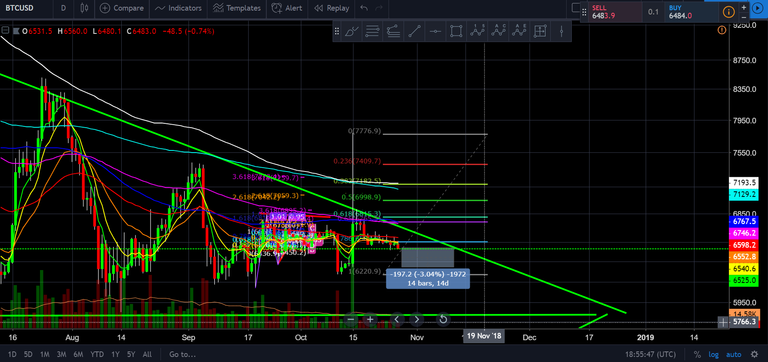The height and width of the screenshot is (362, 768).
Task: Click the undo arrow
Action: point(363,8)
